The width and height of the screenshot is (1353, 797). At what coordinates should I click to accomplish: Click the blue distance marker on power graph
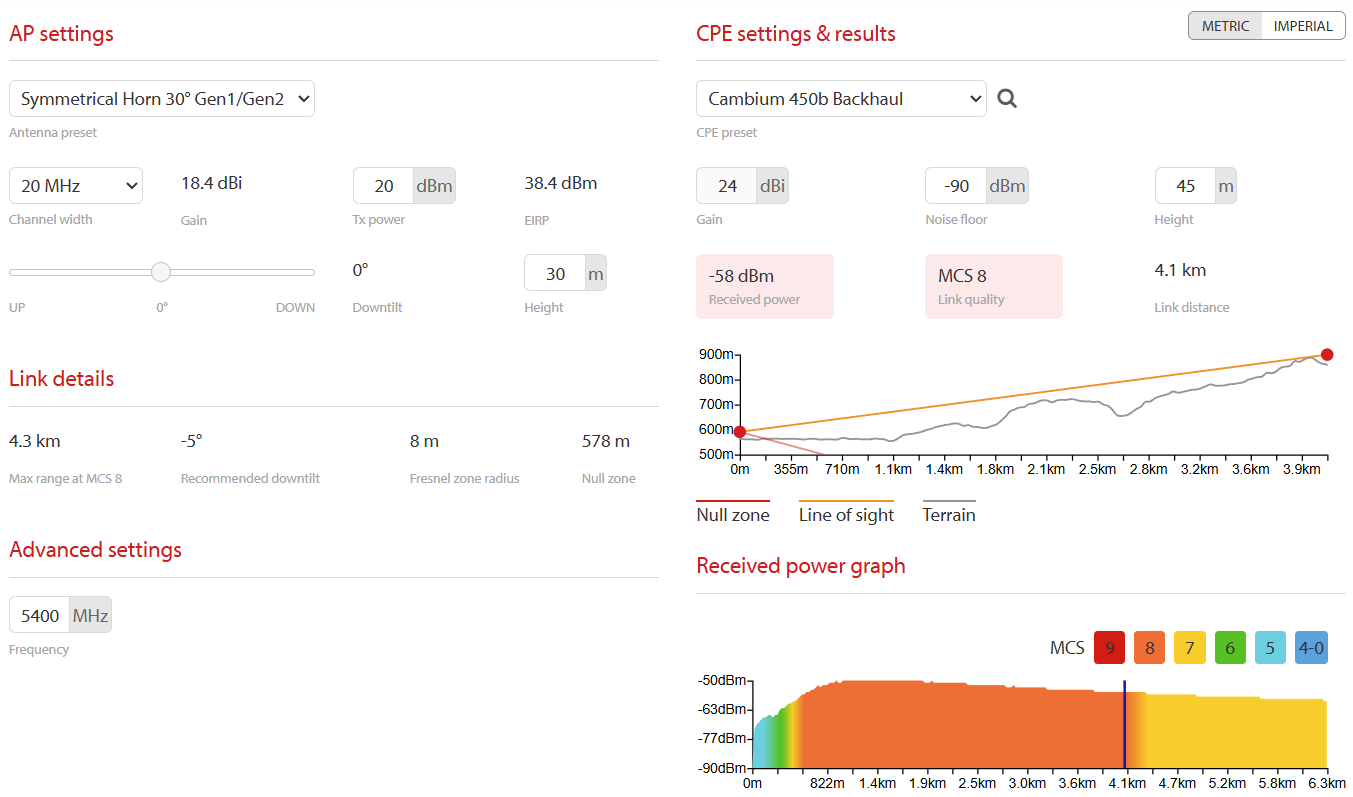[1125, 724]
